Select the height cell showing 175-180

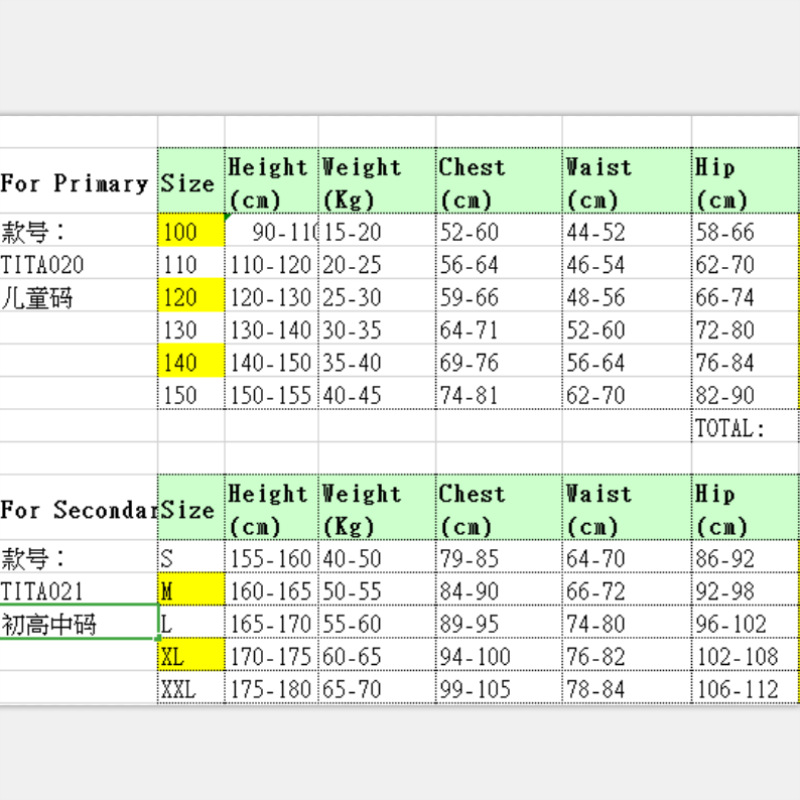271,689
